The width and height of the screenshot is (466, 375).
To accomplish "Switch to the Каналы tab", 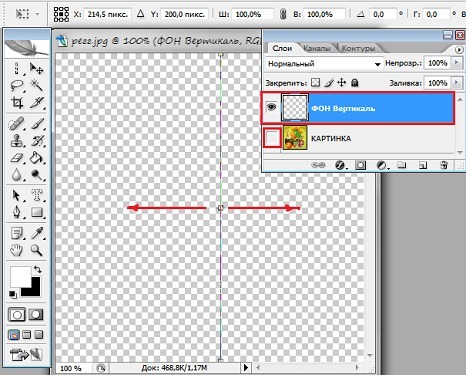I will (x=316, y=48).
